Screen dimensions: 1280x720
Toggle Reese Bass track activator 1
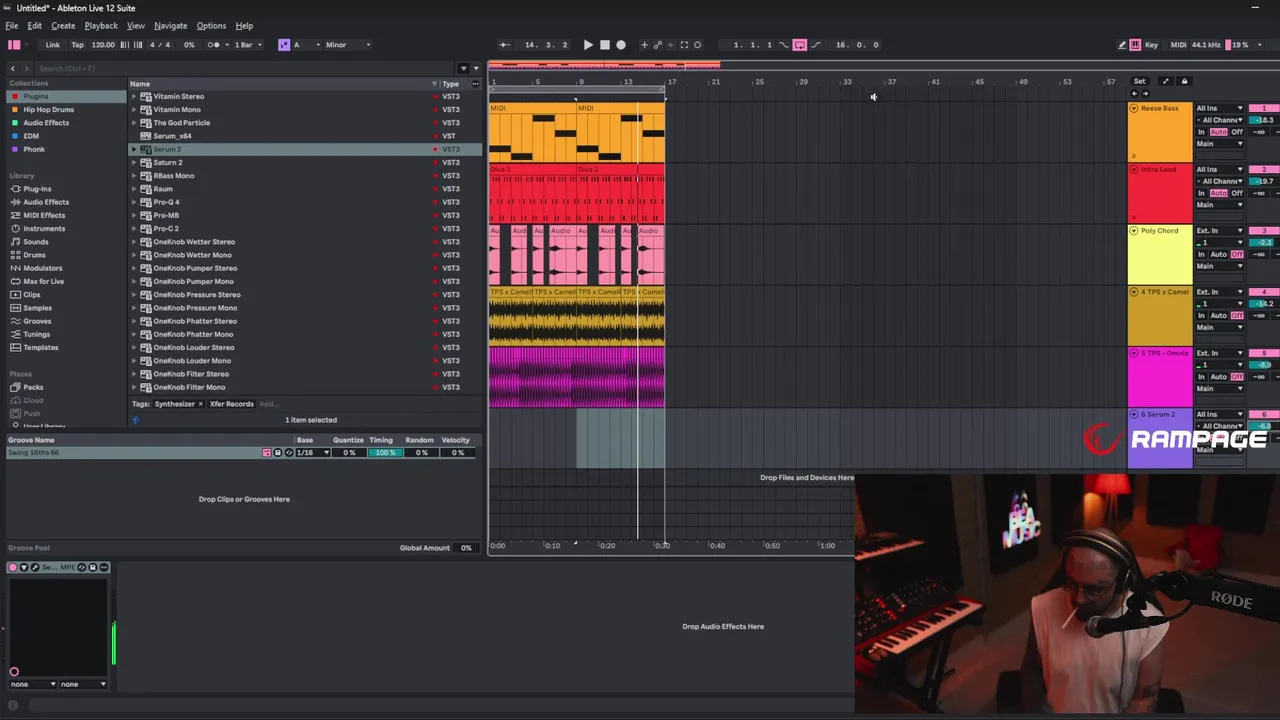click(1264, 108)
